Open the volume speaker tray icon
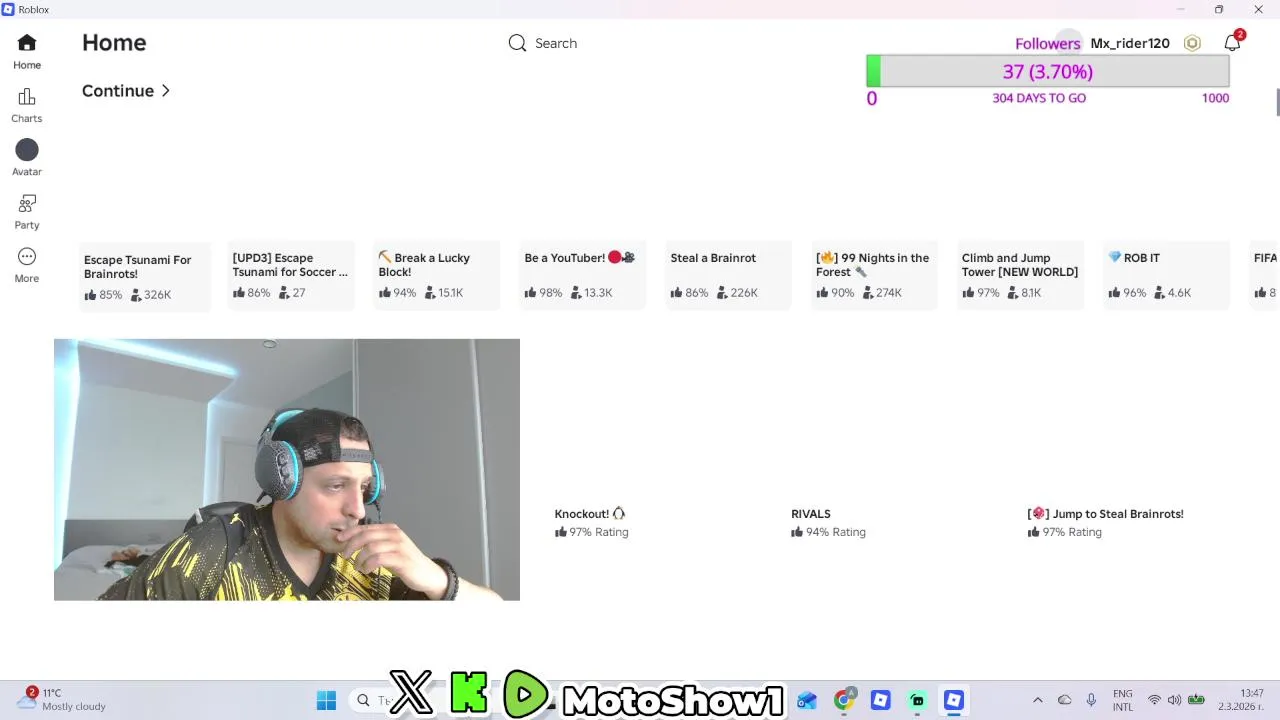This screenshot has width=1280, height=720. pos(1174,700)
